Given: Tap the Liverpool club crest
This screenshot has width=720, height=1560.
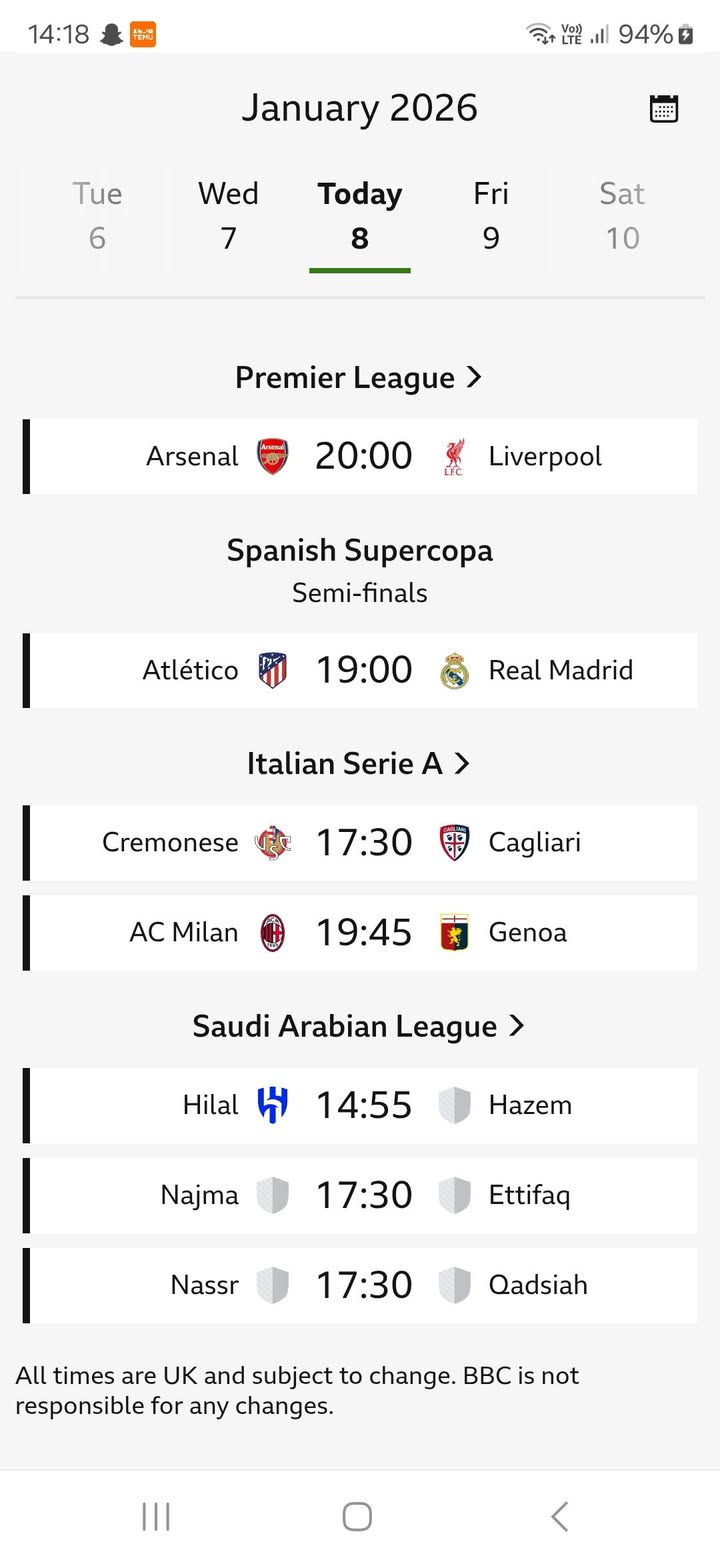Looking at the screenshot, I should tap(454, 457).
